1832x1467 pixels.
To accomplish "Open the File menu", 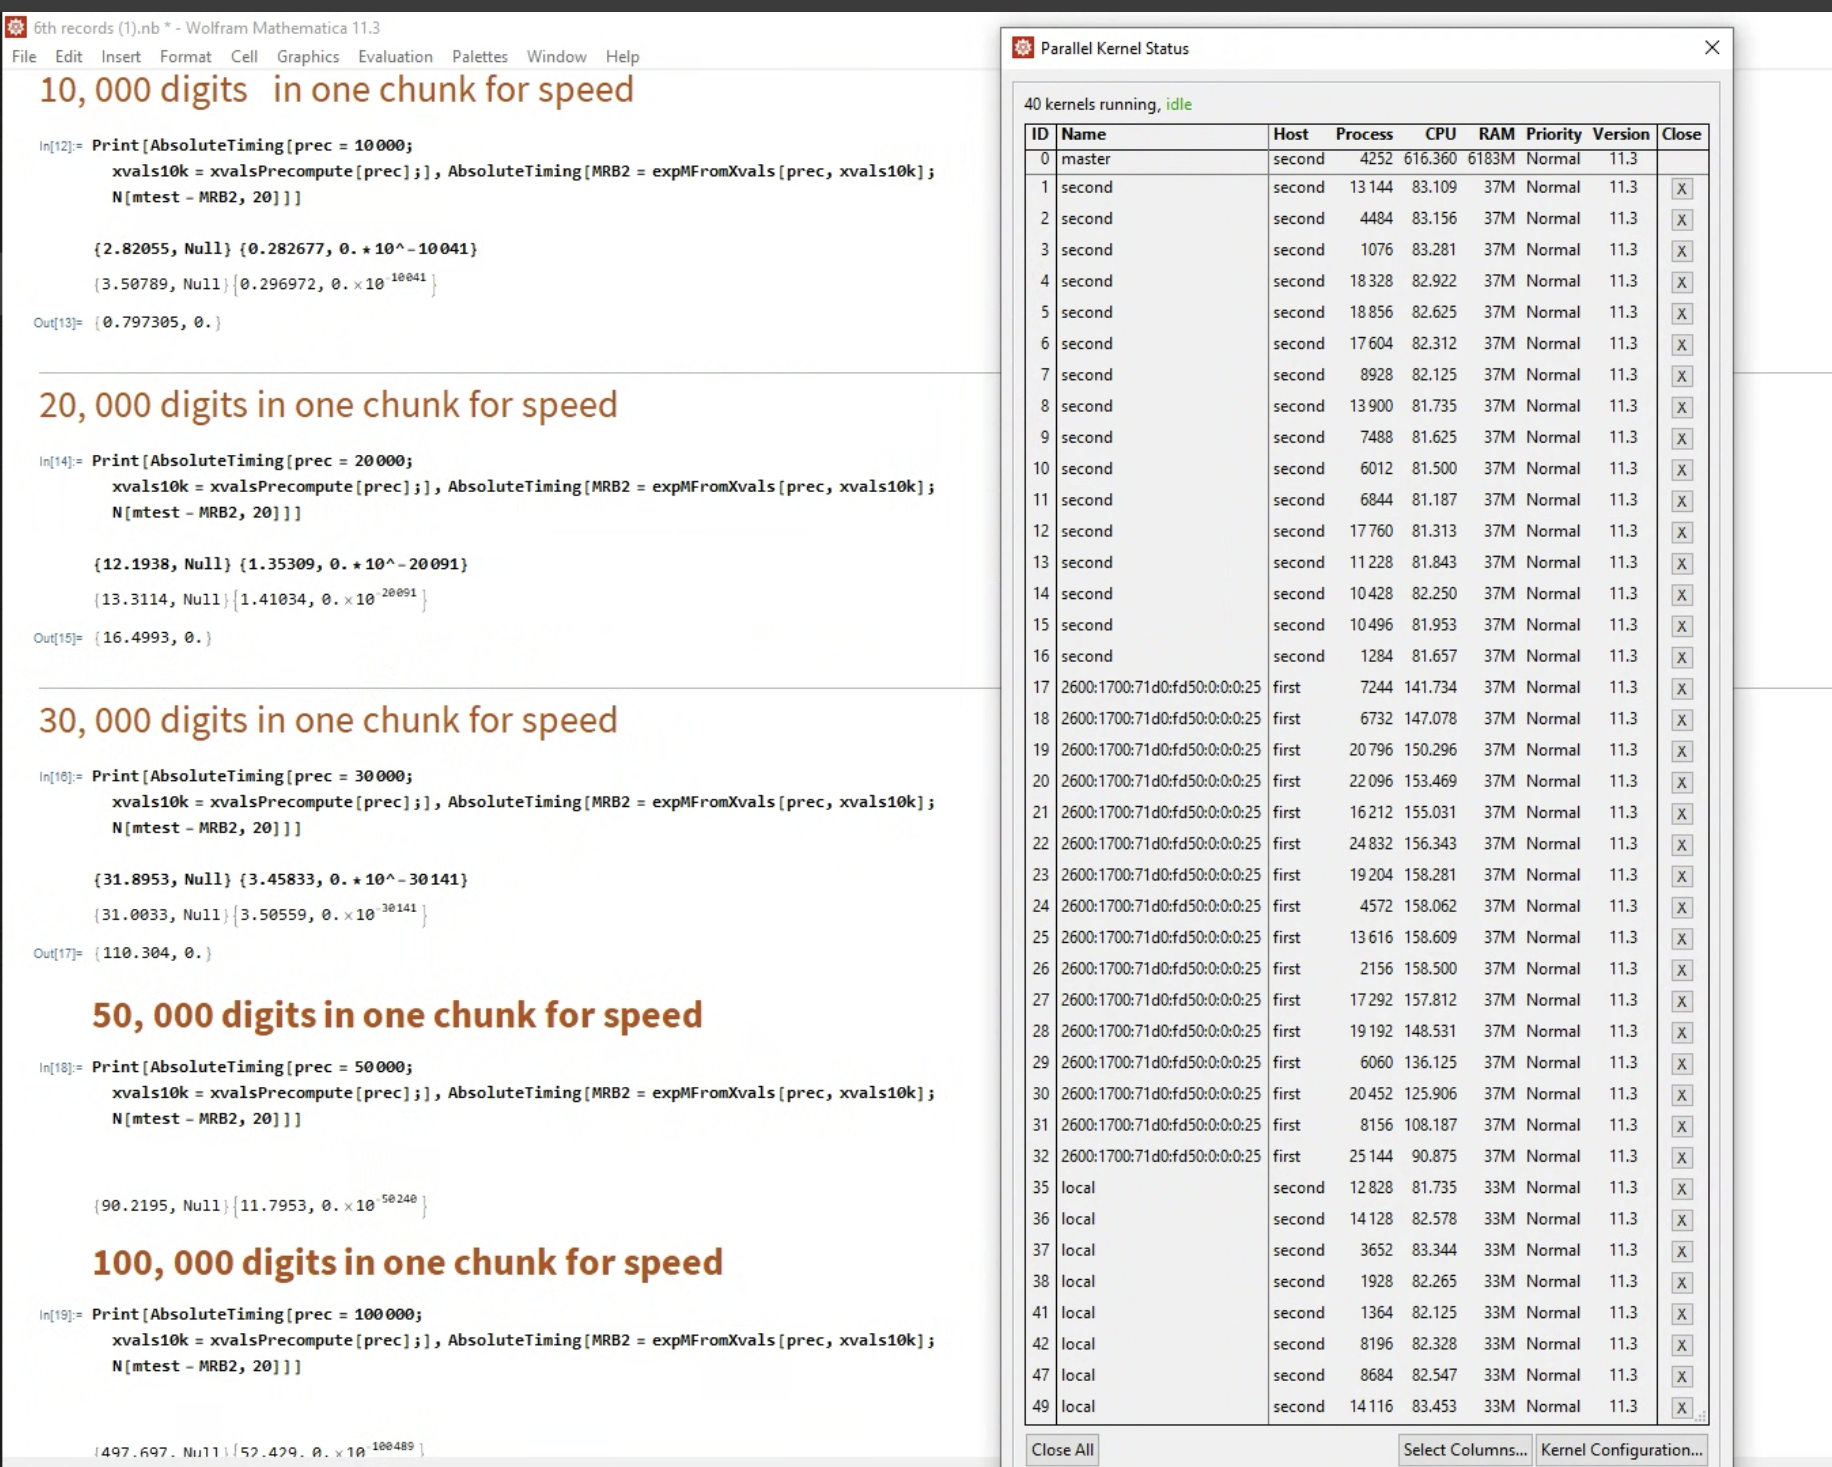I will tap(24, 57).
